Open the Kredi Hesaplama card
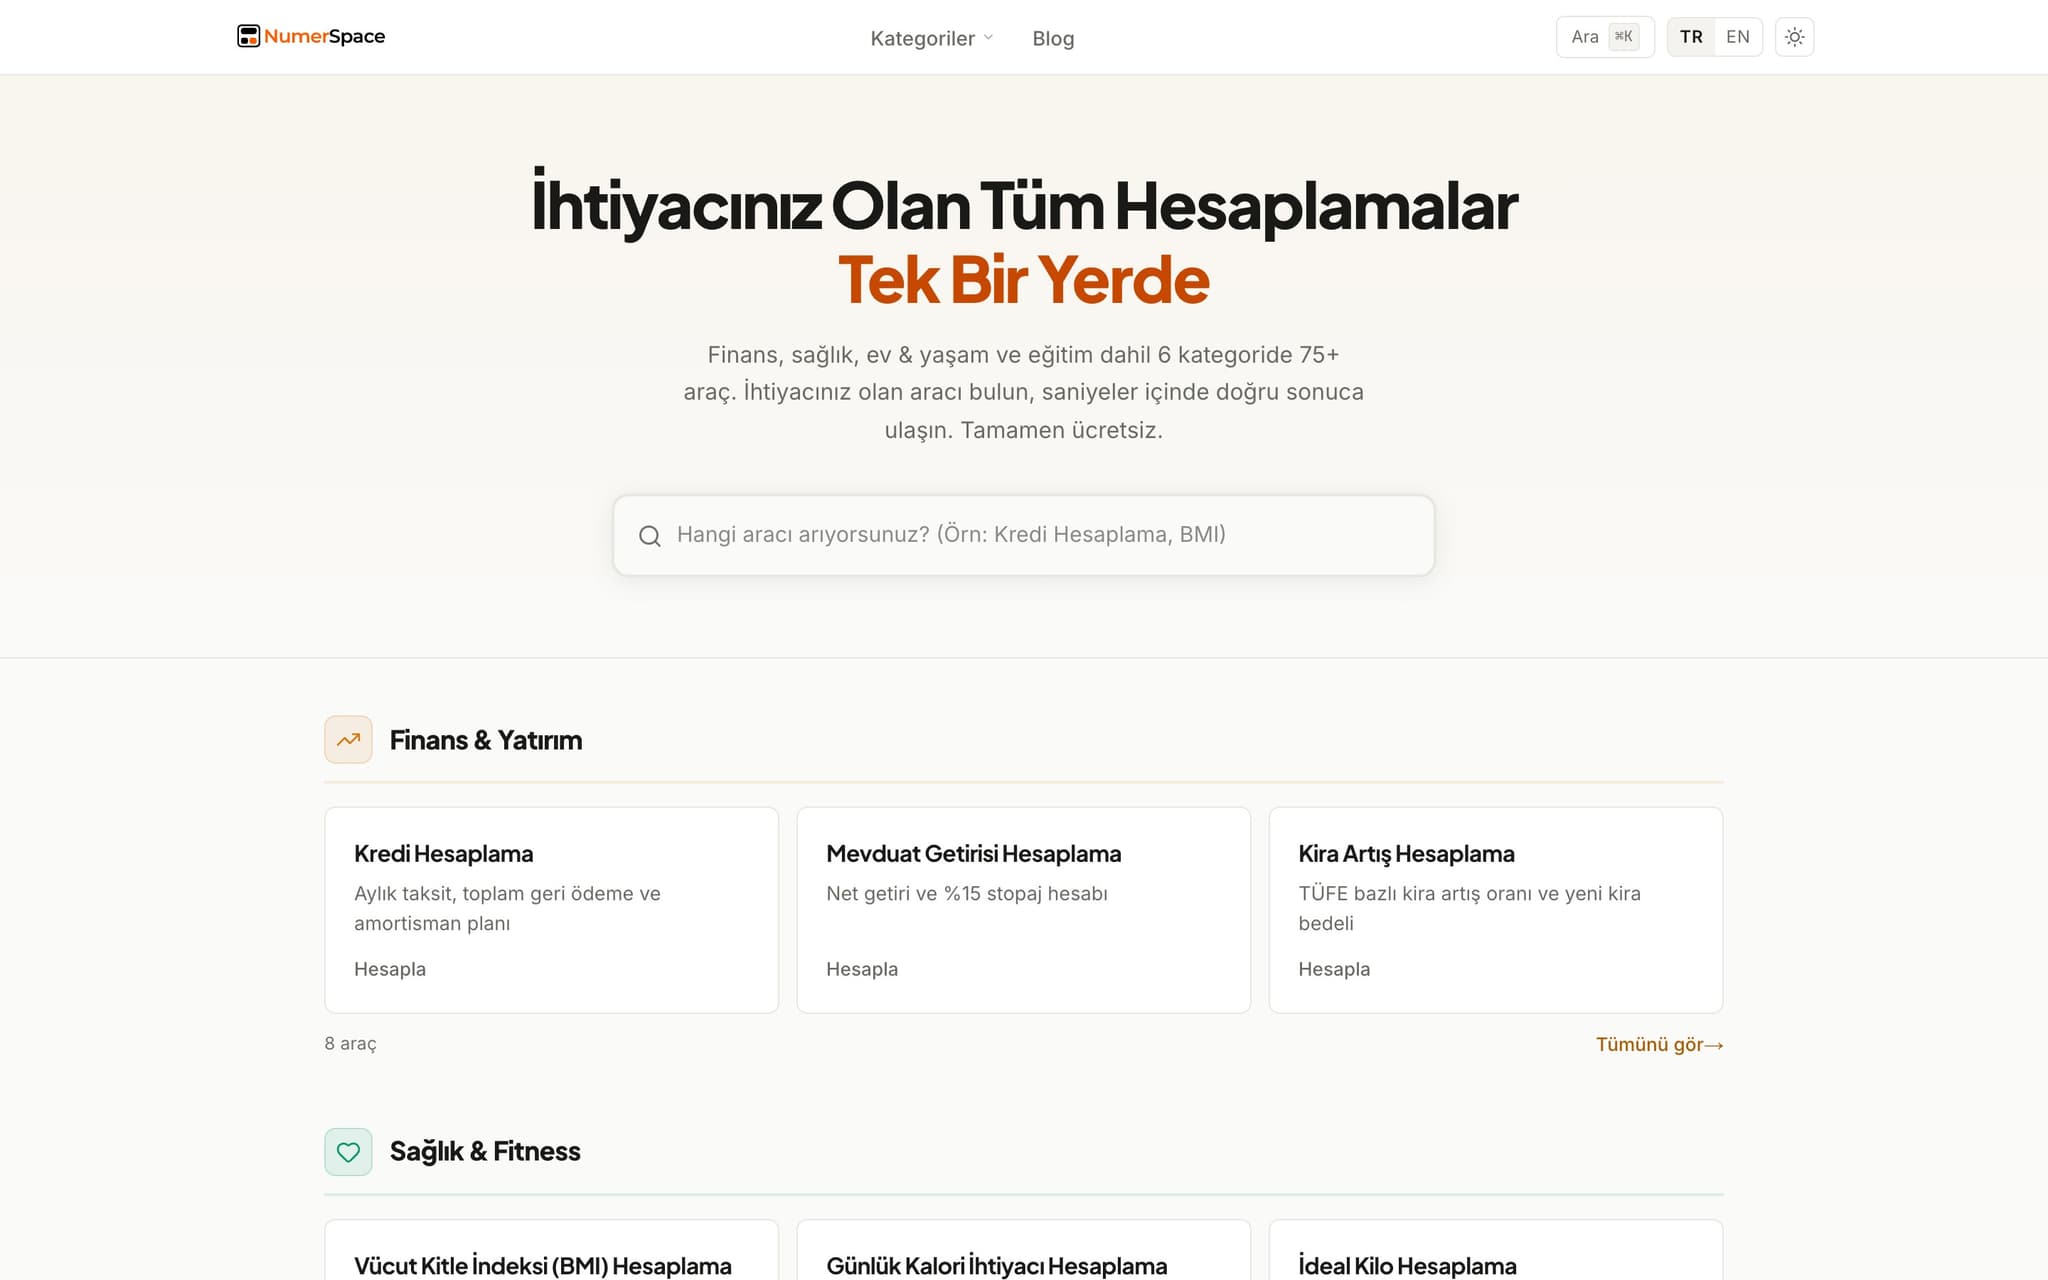 point(551,910)
